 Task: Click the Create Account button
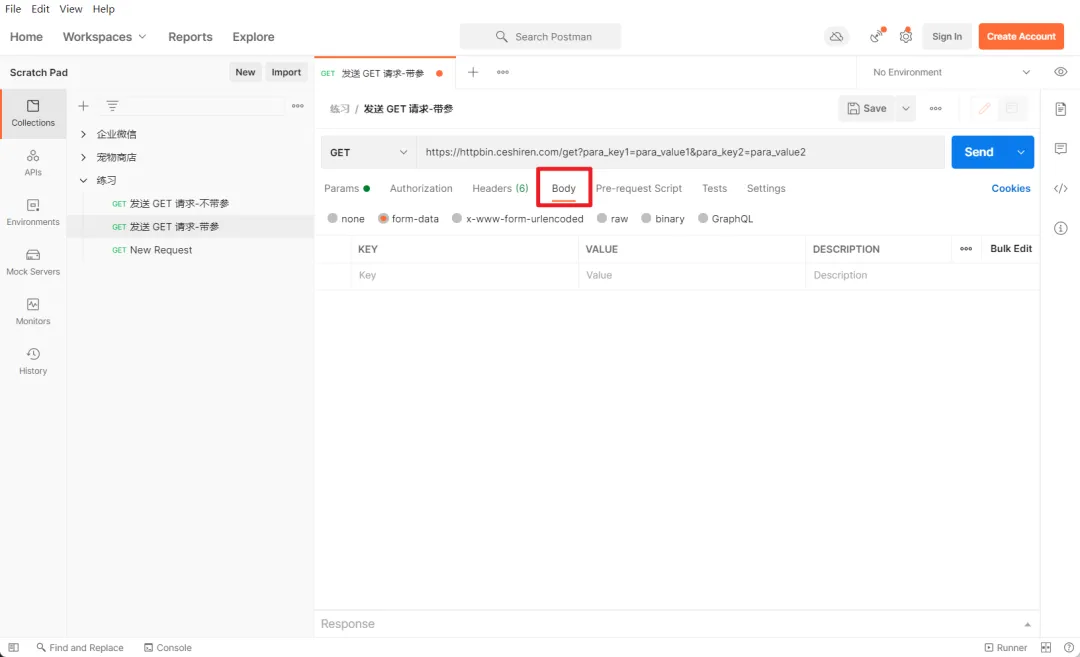coord(1021,36)
